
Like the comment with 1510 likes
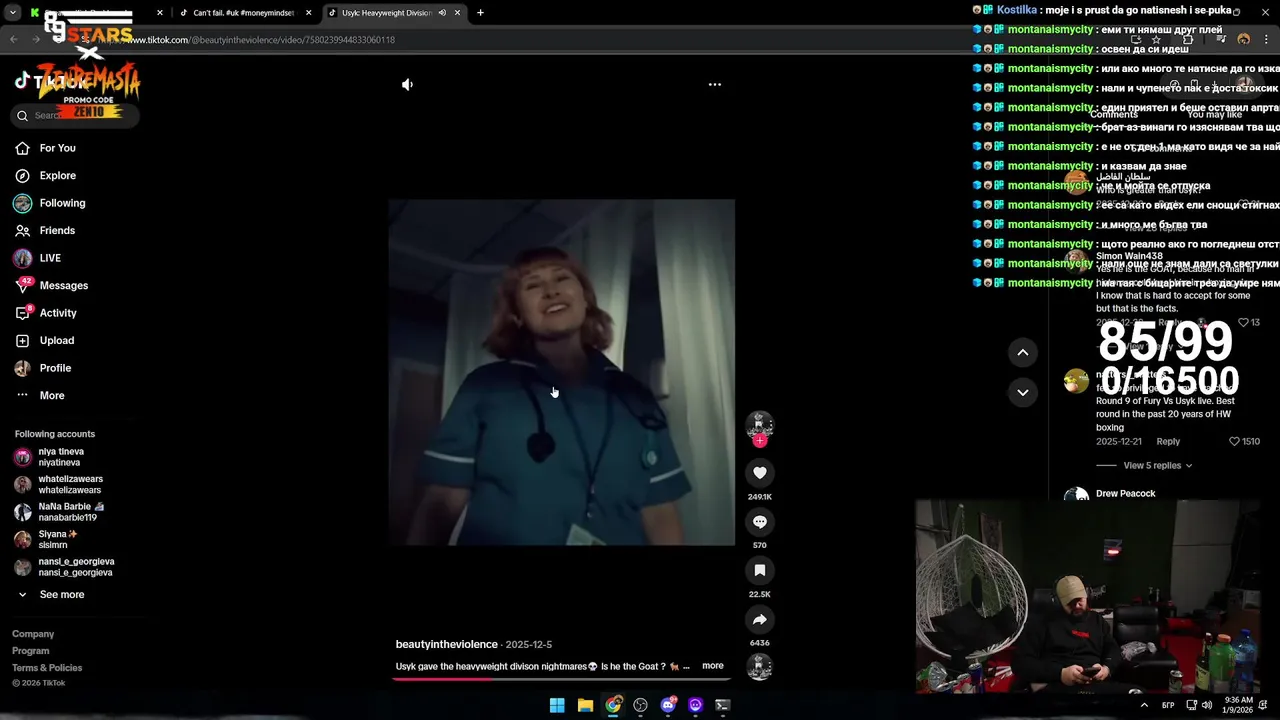click(x=1234, y=441)
